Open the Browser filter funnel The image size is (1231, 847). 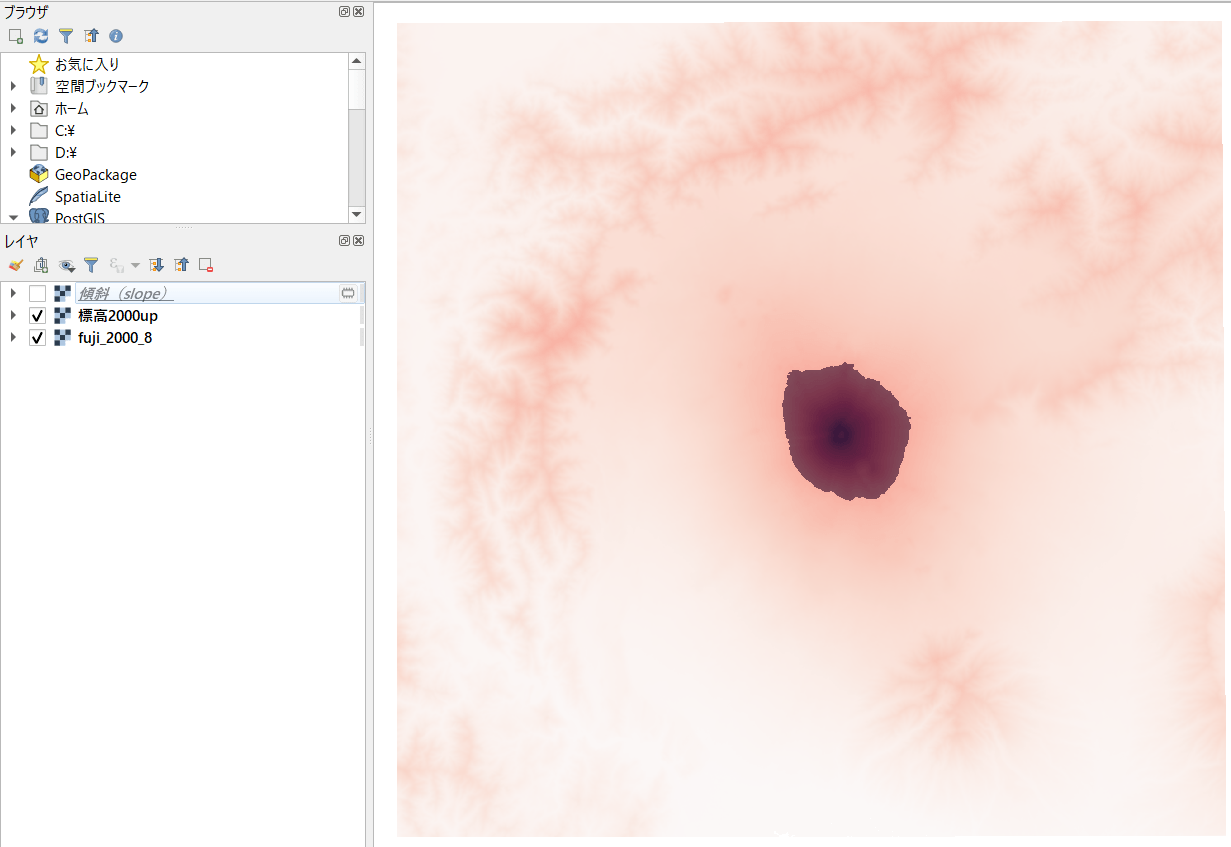click(x=66, y=36)
